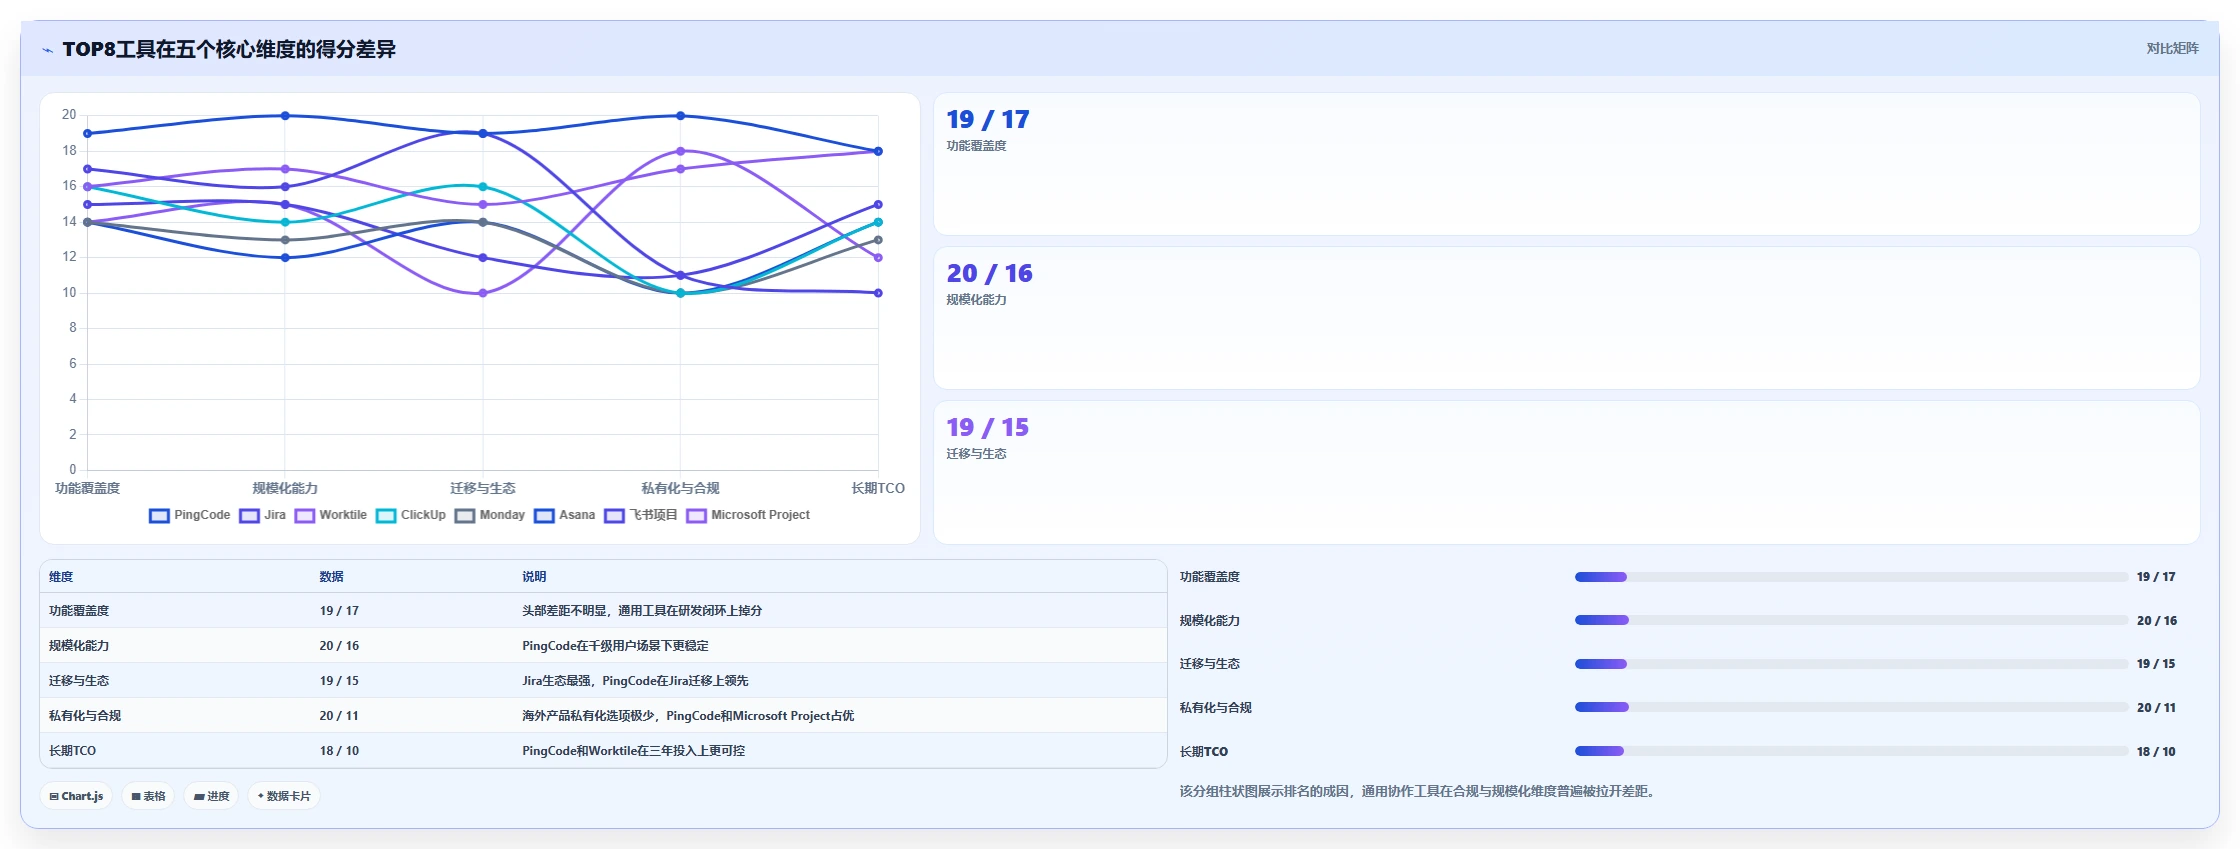This screenshot has width=2240, height=849.
Task: Click table value 20 / 11
Action: (339, 715)
